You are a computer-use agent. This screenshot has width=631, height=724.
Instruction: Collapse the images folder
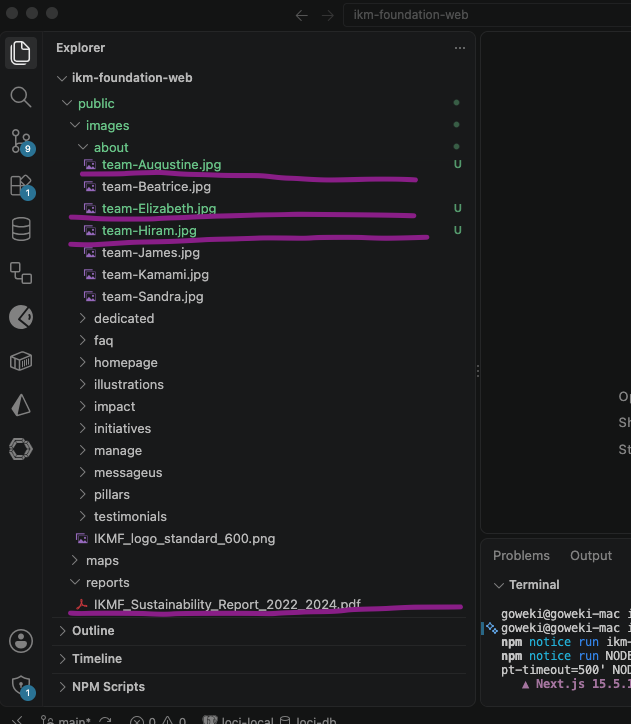pyautogui.click(x=75, y=125)
